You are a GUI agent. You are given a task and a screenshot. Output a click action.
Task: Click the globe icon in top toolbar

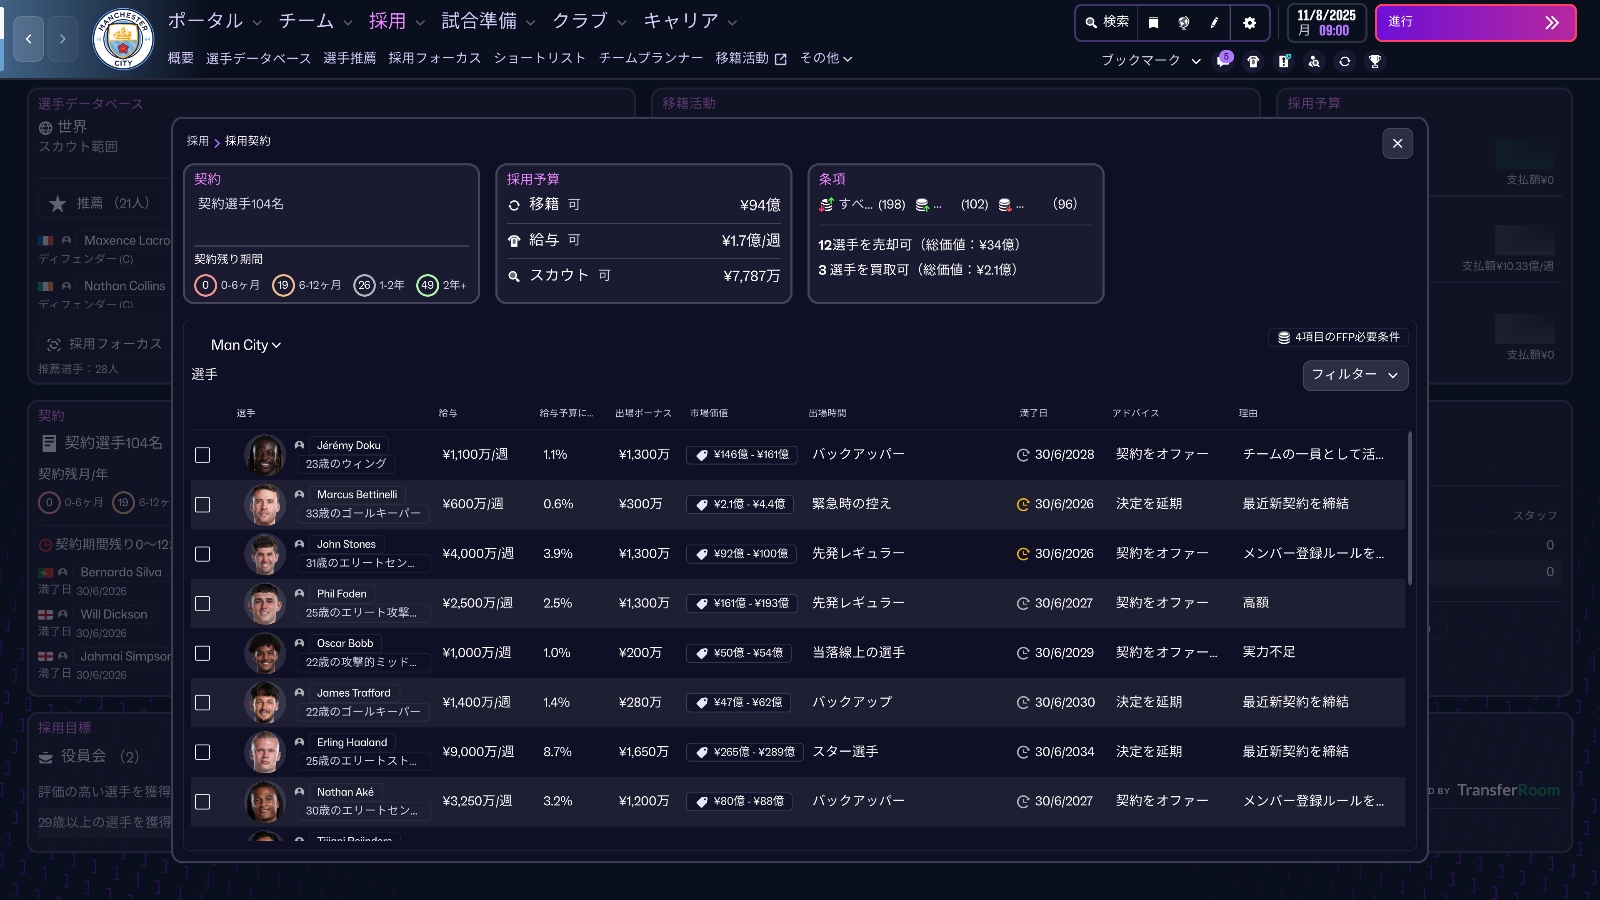click(x=1184, y=23)
